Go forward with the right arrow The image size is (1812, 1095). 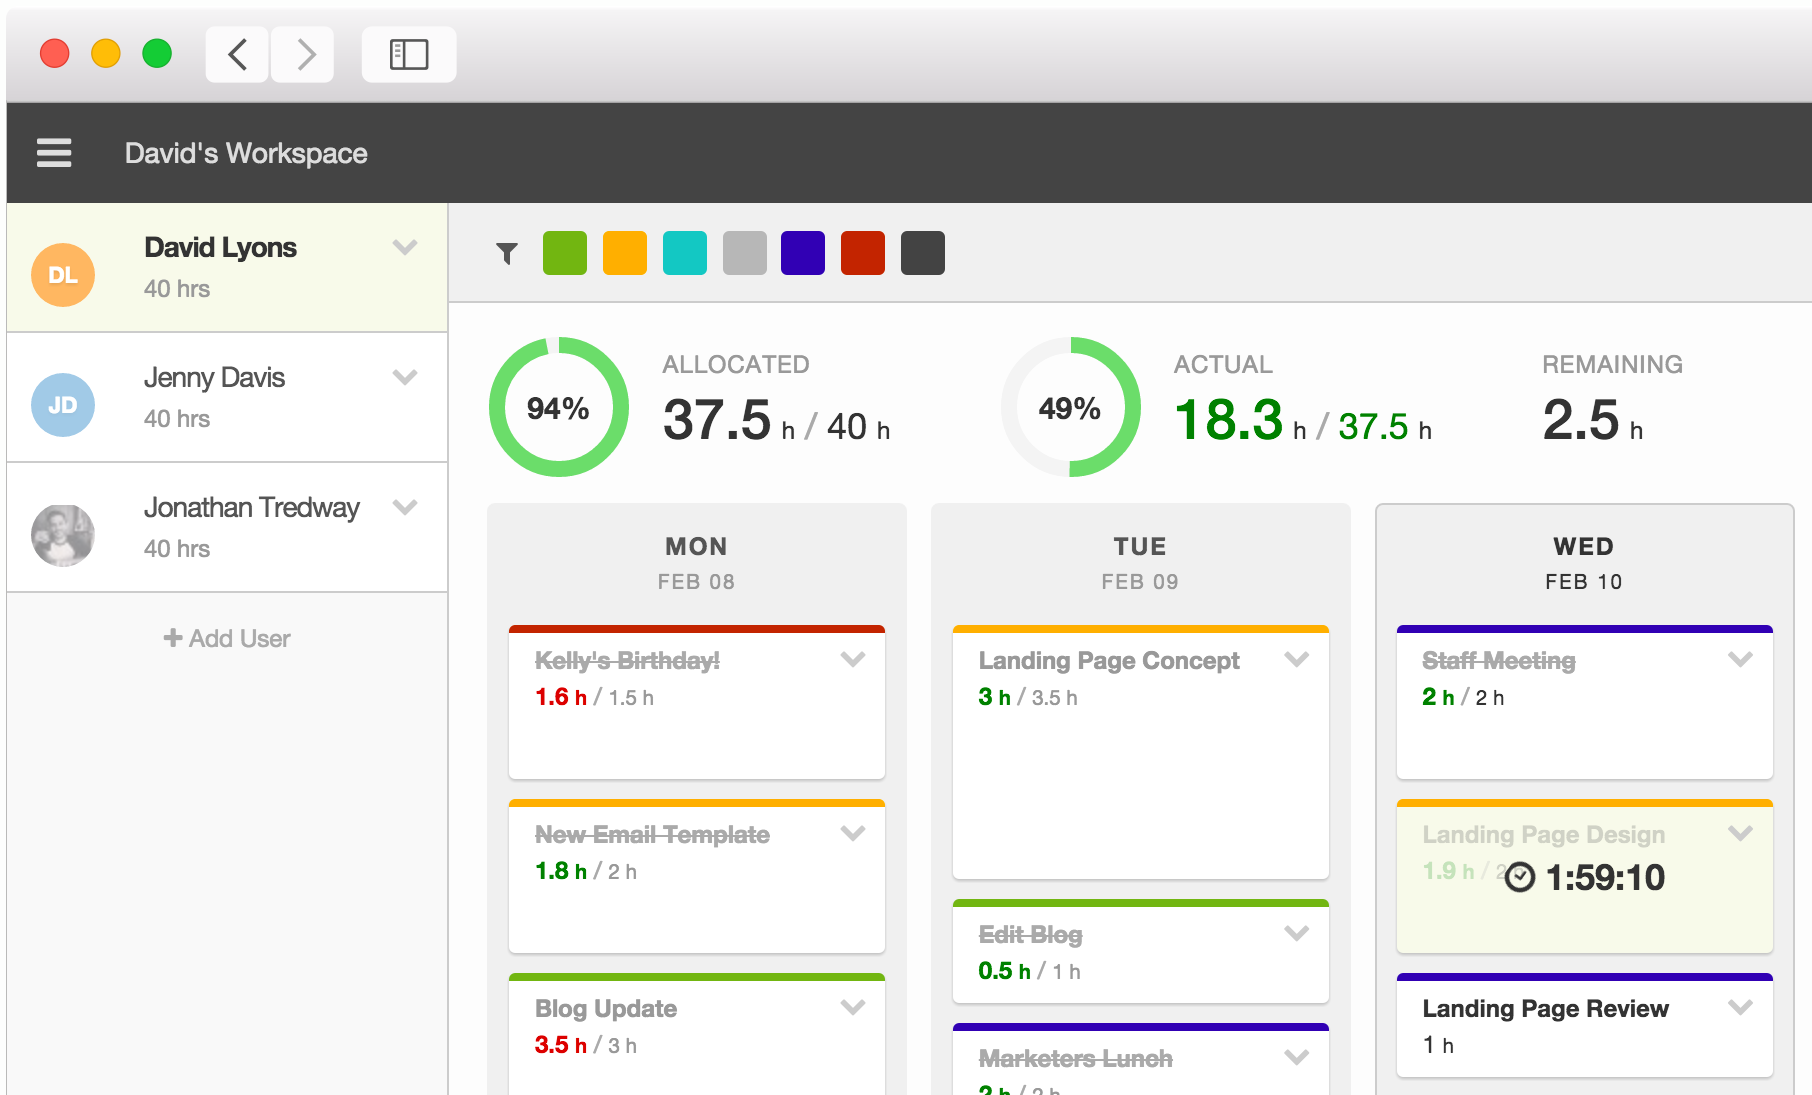click(x=304, y=54)
